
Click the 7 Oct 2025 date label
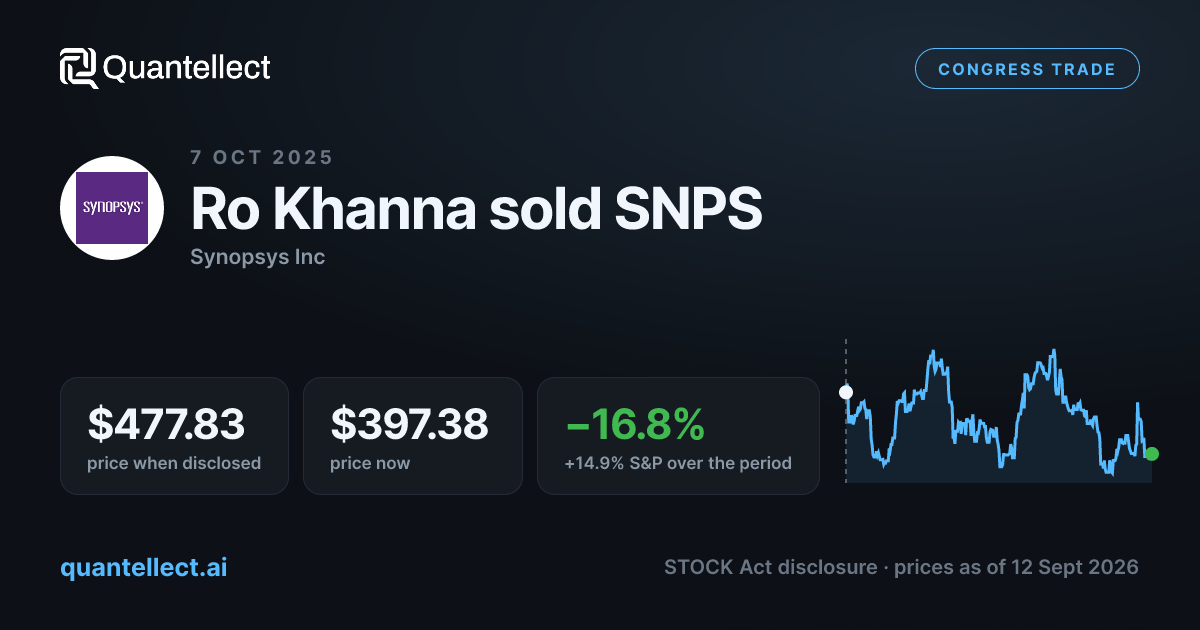pos(261,157)
